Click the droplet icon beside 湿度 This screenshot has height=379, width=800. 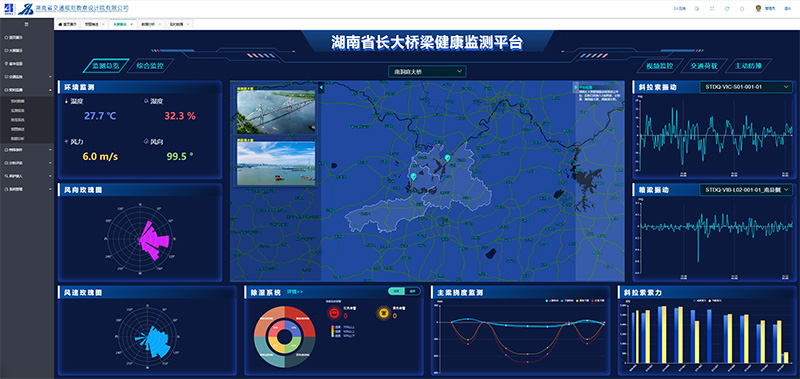pos(147,101)
